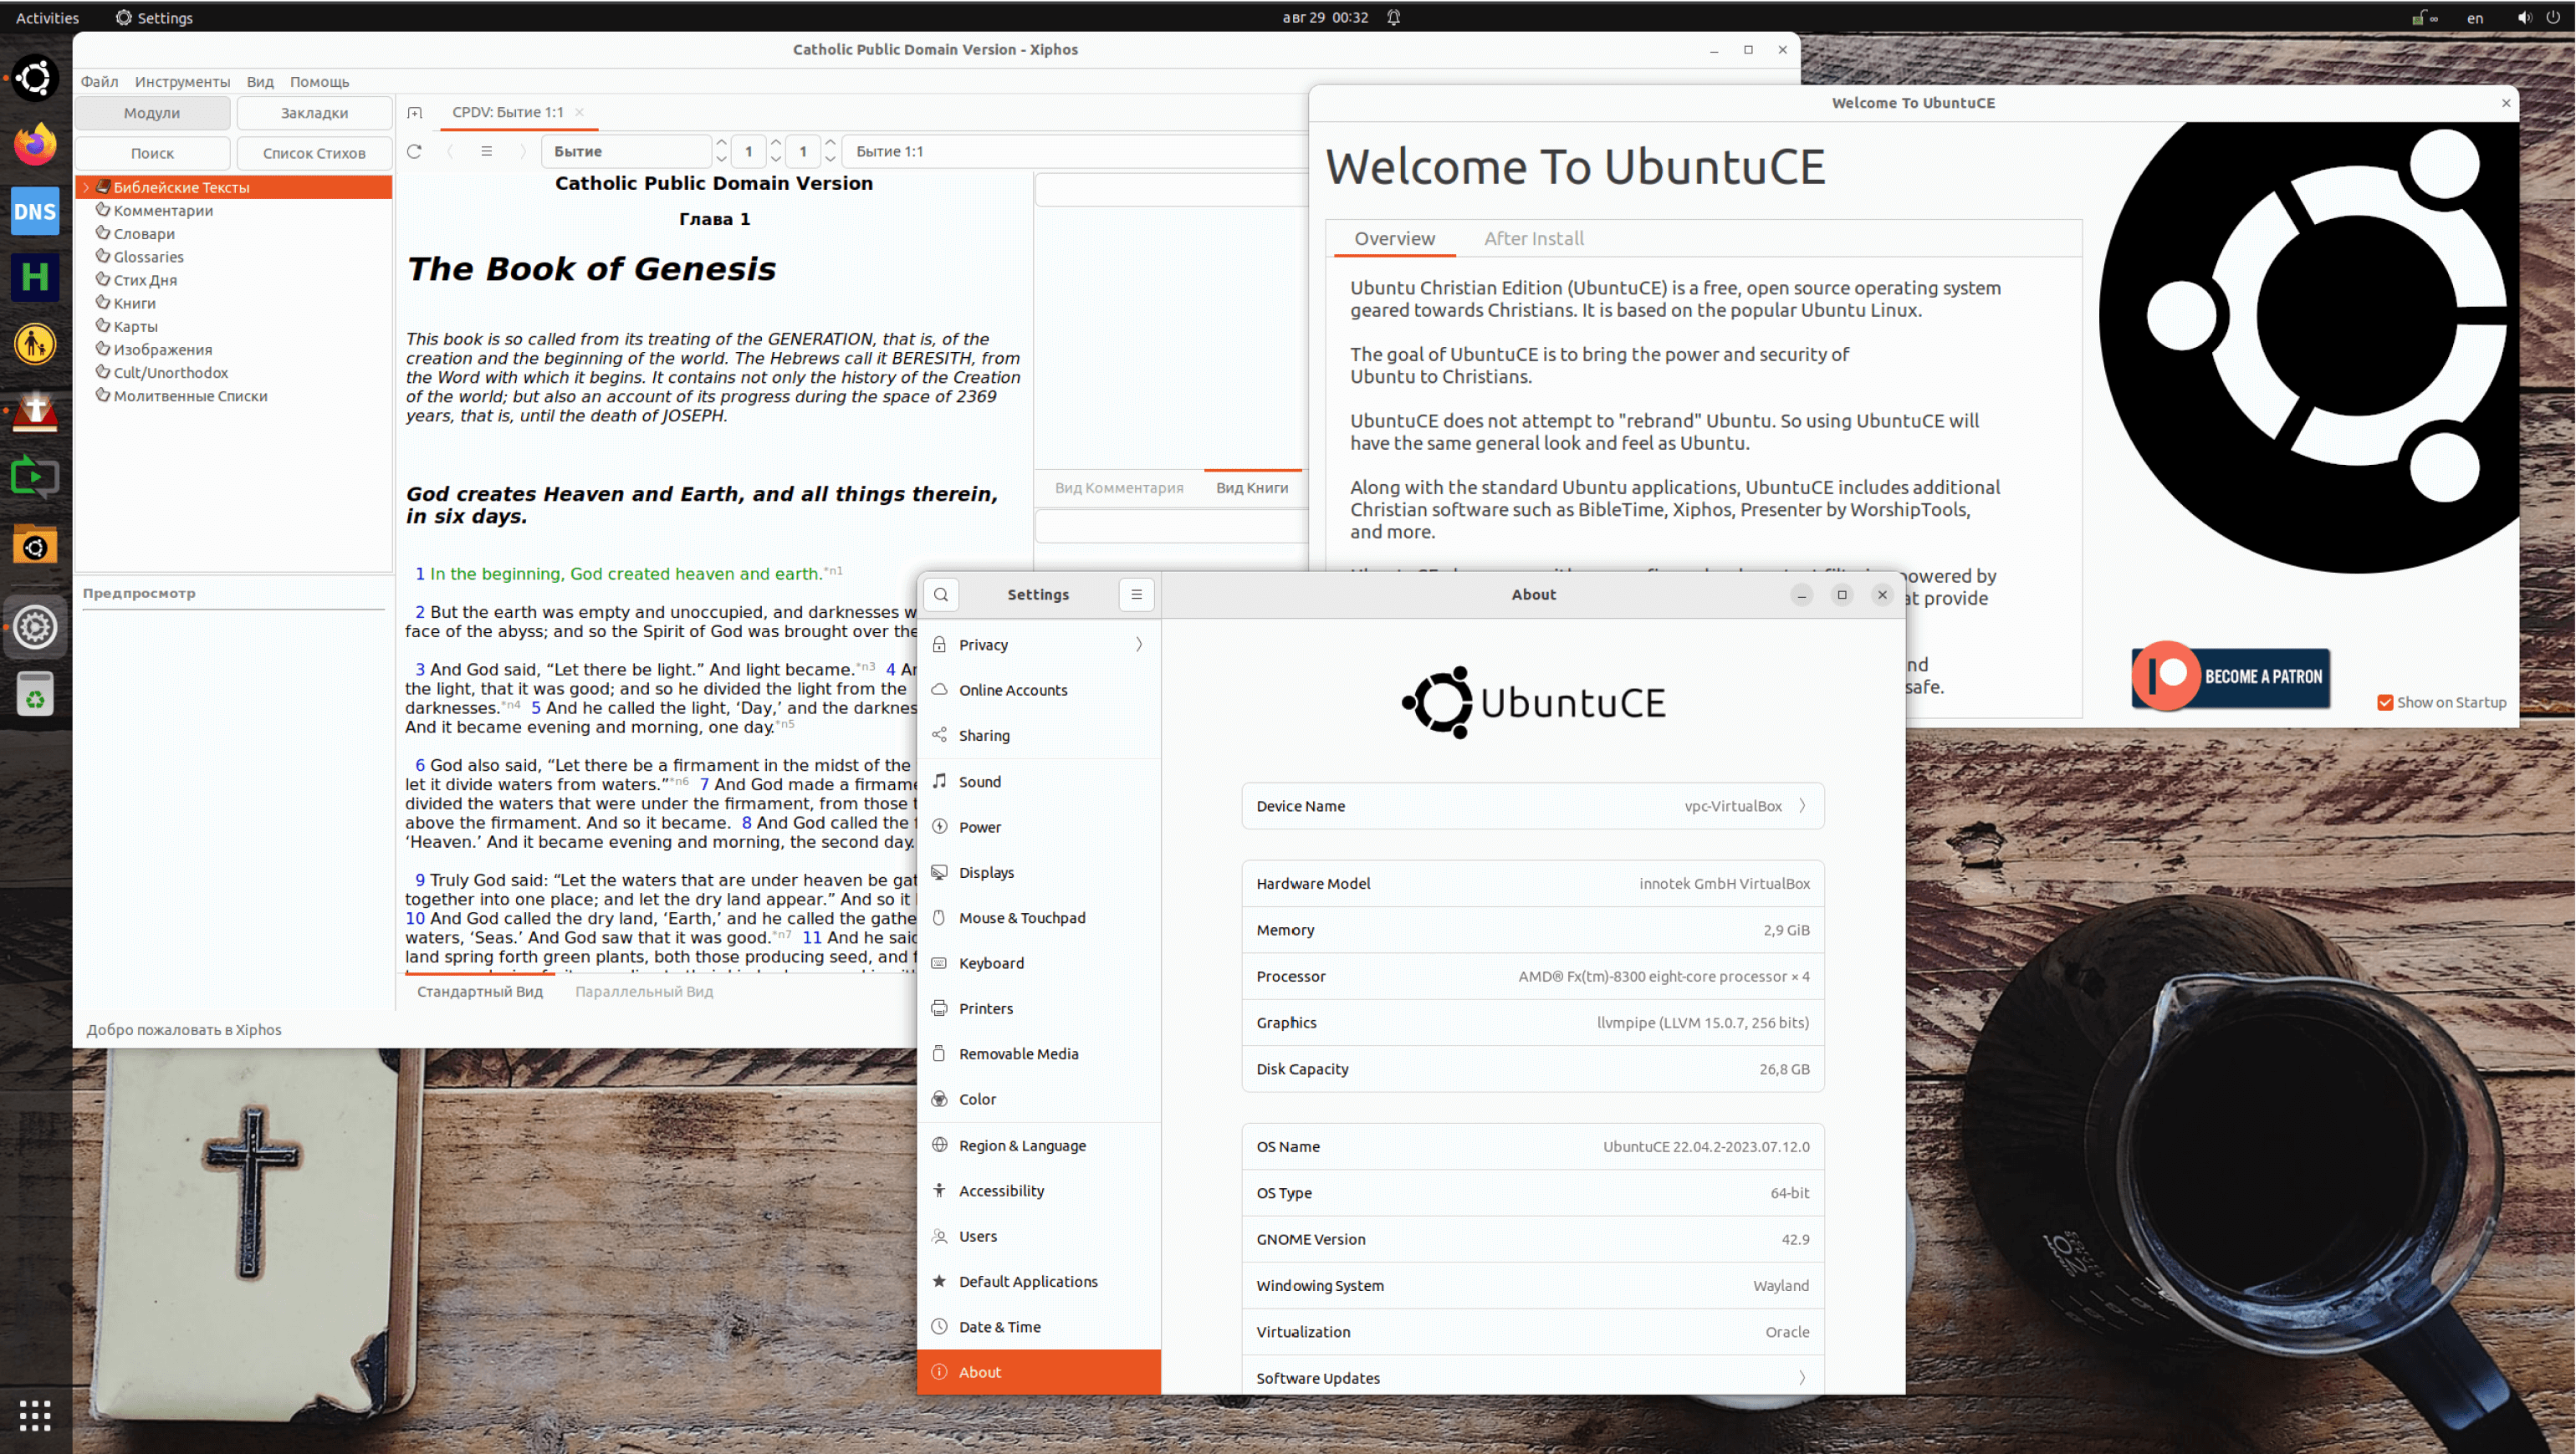Select Молитвенные Списки tree item
This screenshot has width=2576, height=1454.
(190, 396)
